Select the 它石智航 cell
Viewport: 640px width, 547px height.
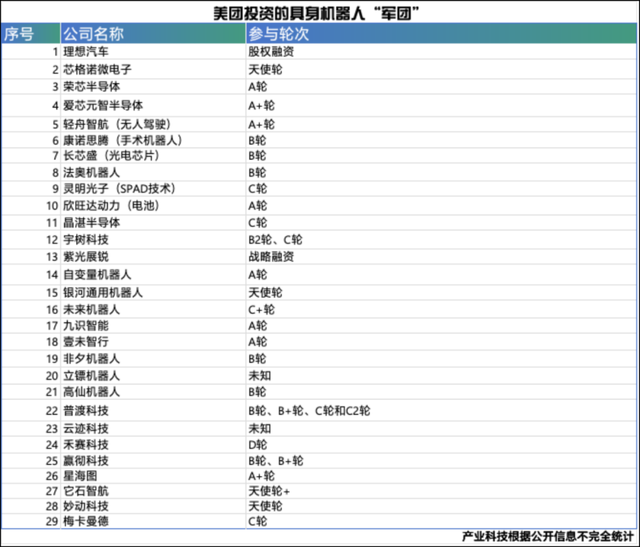pos(153,491)
